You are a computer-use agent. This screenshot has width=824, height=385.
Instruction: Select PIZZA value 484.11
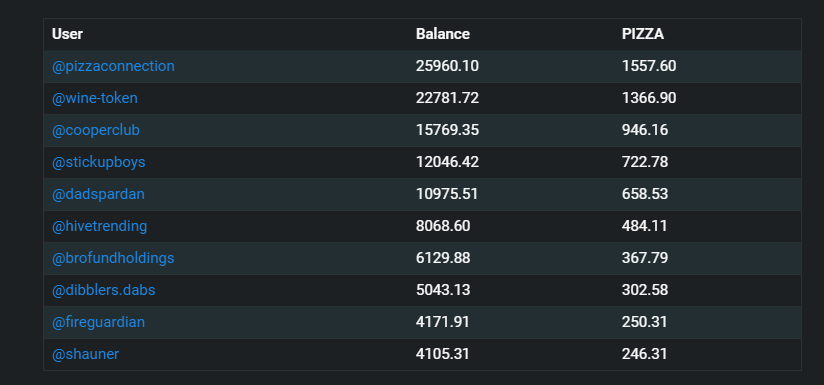[x=644, y=226]
